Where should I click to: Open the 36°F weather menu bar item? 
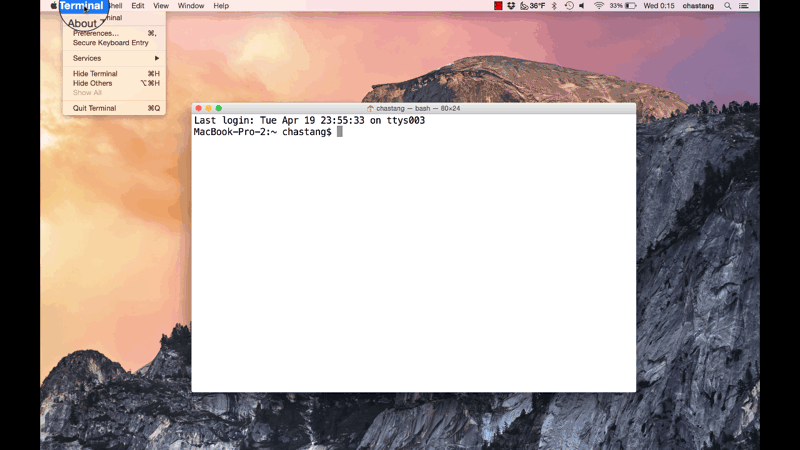click(533, 6)
